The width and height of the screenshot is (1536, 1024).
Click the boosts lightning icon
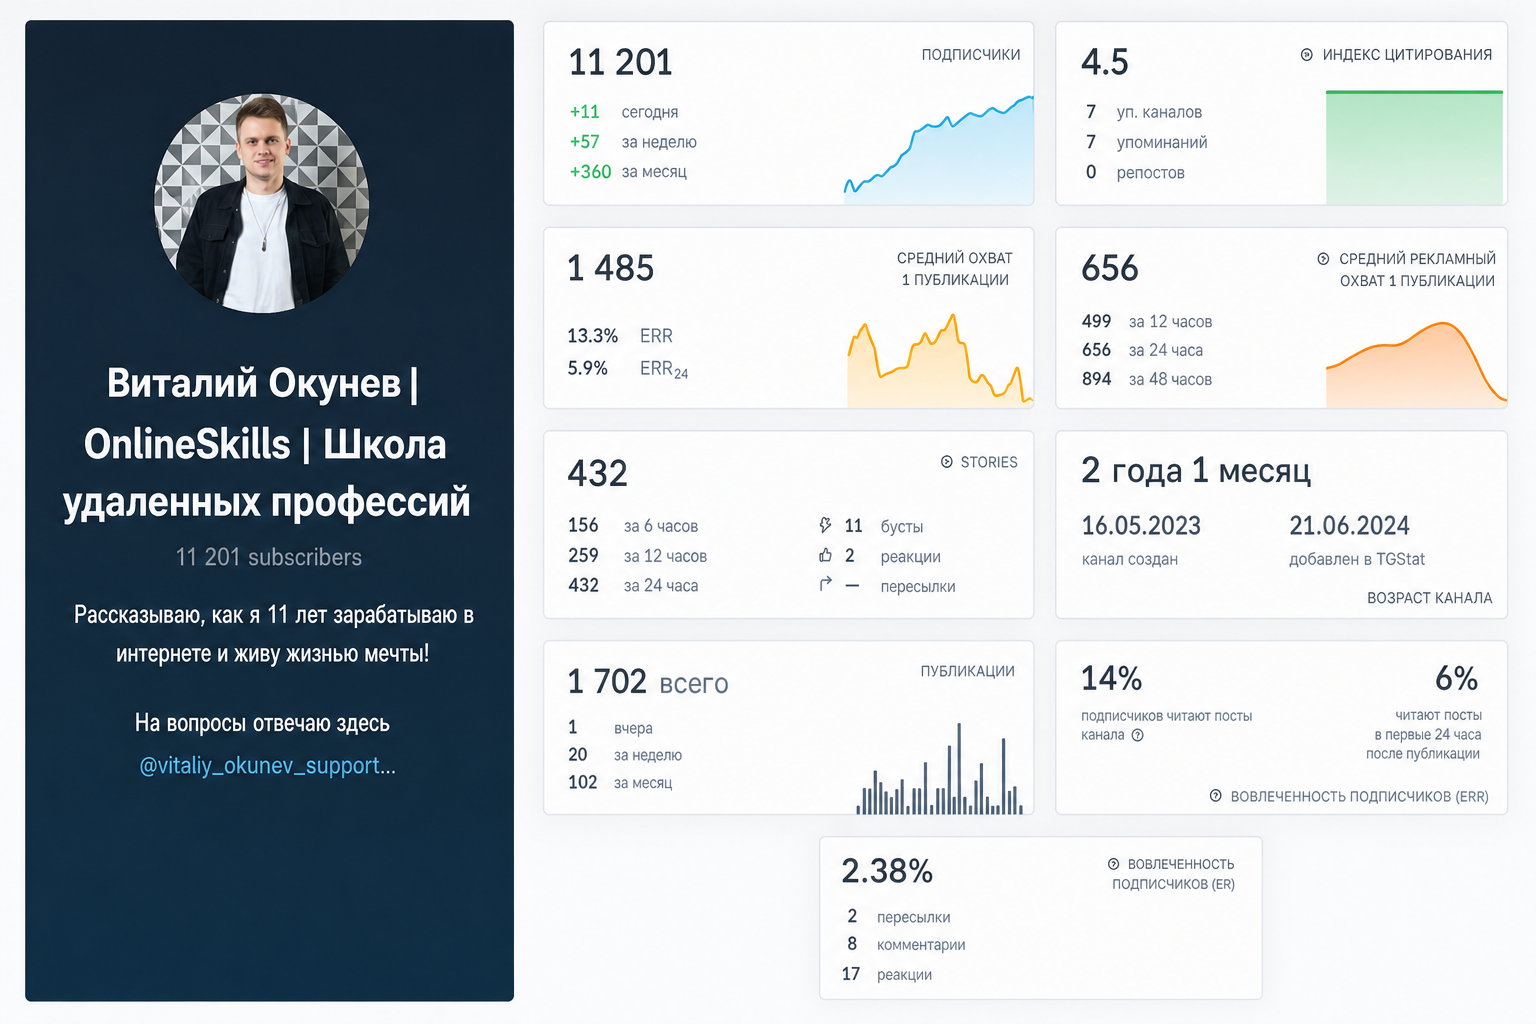[x=825, y=525]
